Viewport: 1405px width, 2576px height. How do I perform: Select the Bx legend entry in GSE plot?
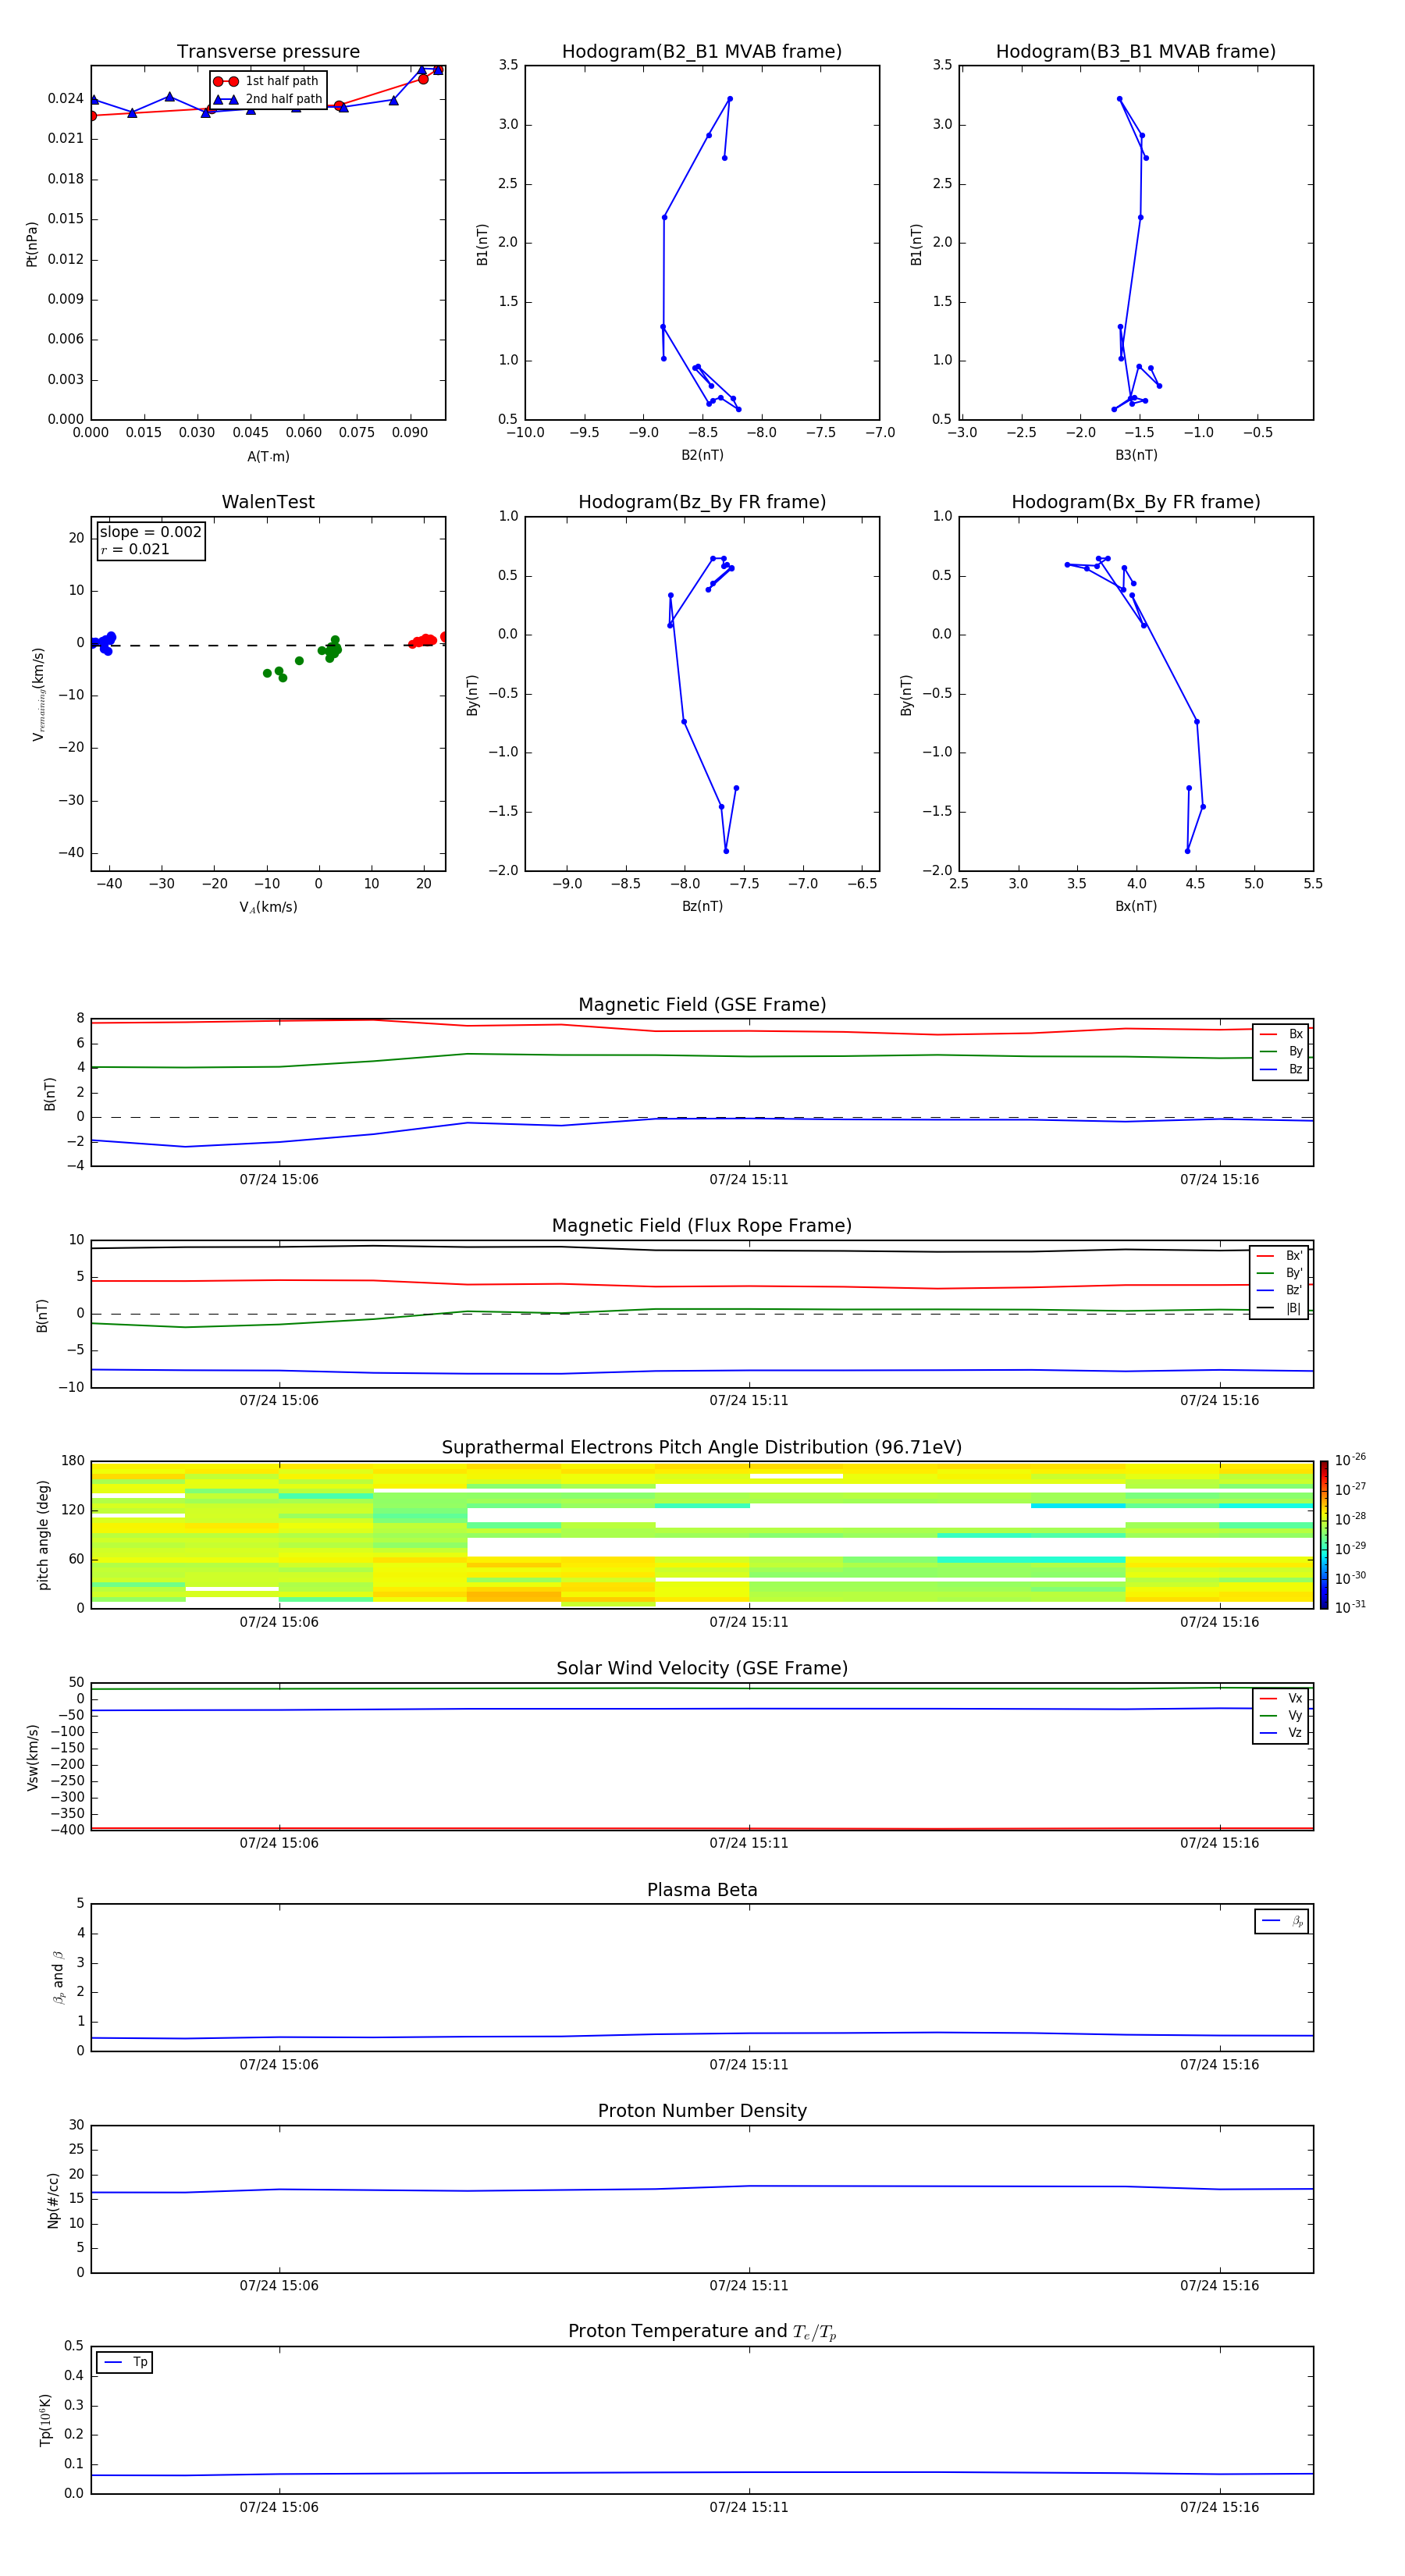click(1281, 1034)
